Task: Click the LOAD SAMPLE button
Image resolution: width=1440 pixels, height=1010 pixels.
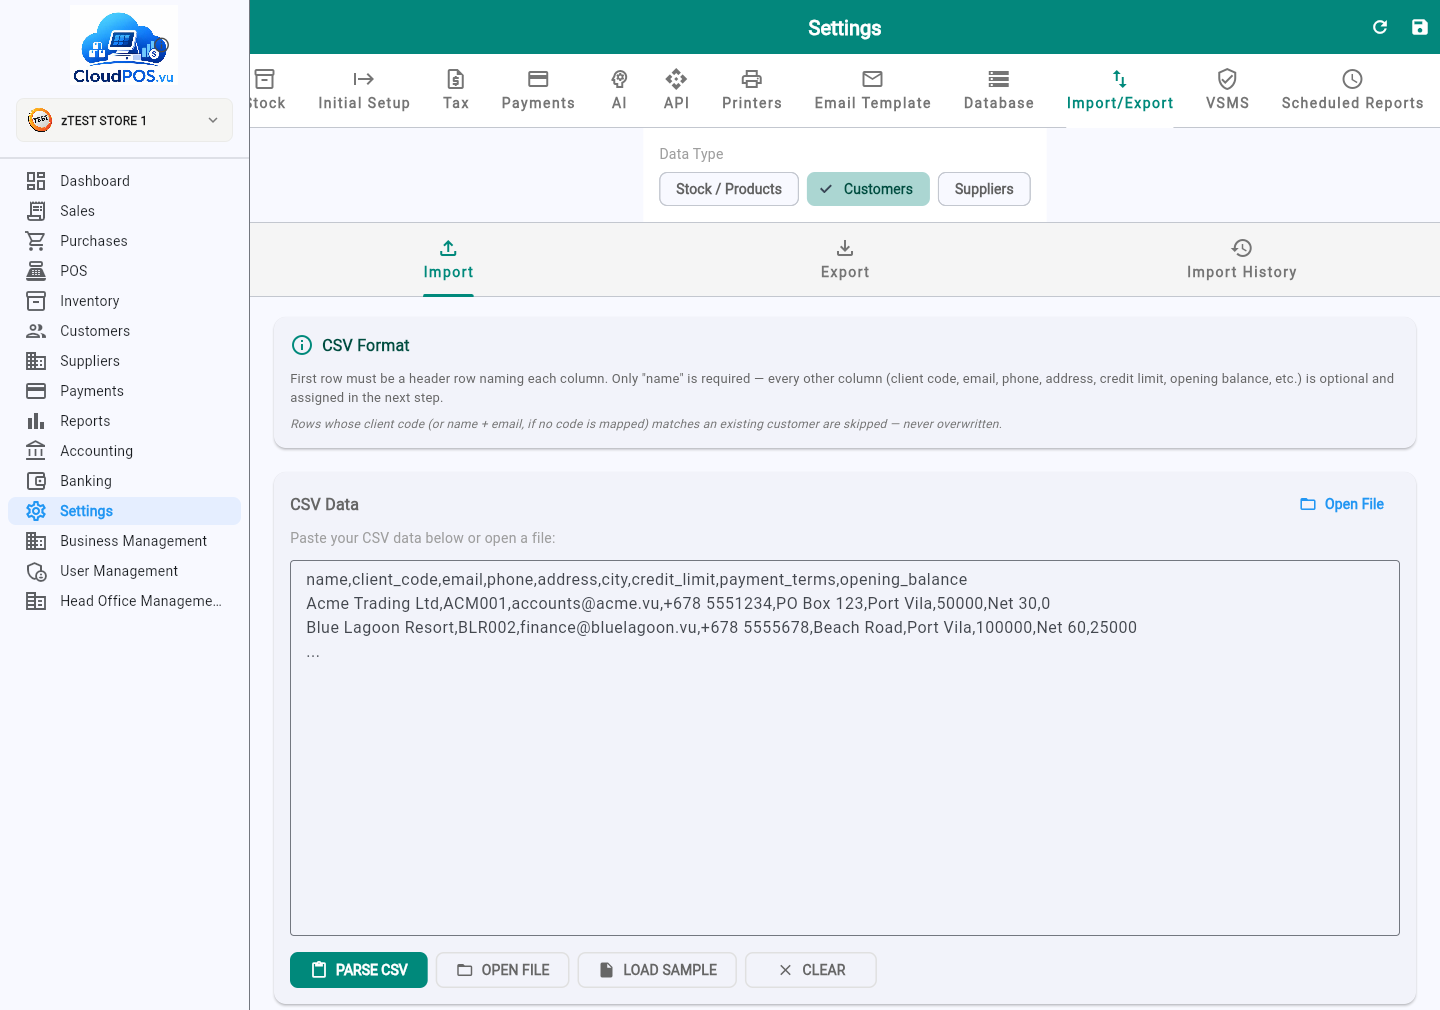Action: (x=657, y=970)
